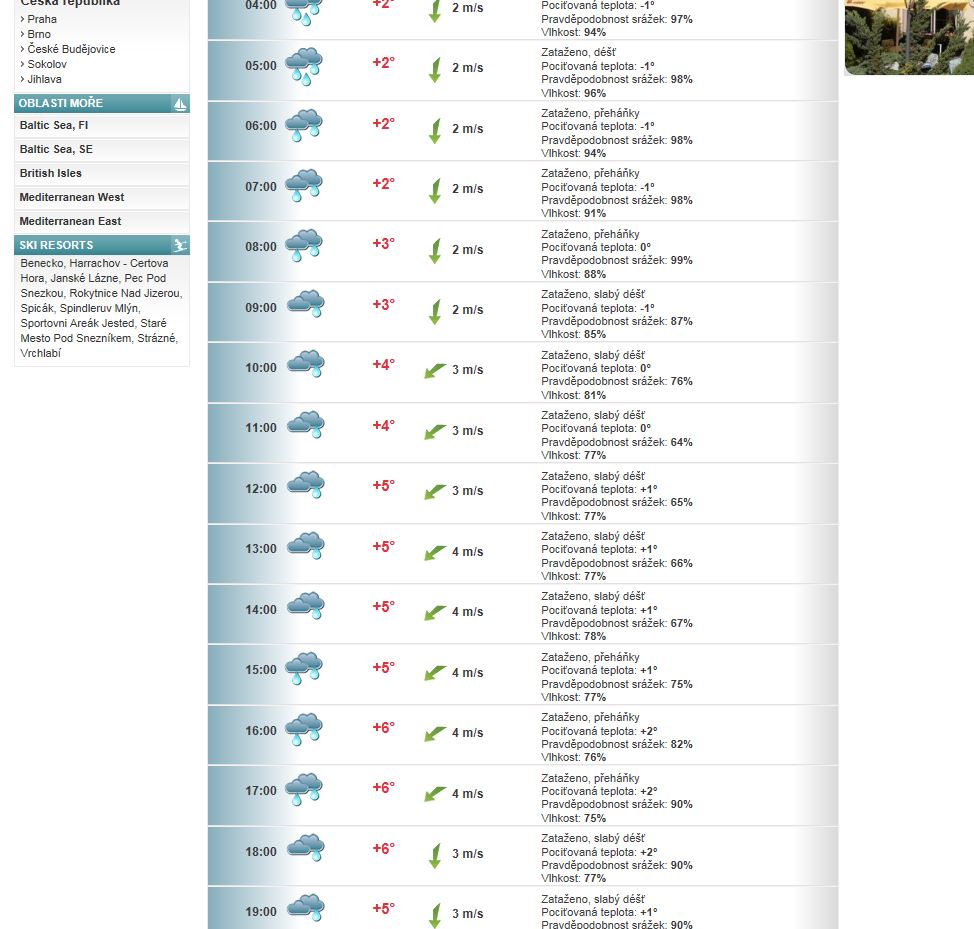
Task: Open the Brno city link
Action: click(39, 34)
